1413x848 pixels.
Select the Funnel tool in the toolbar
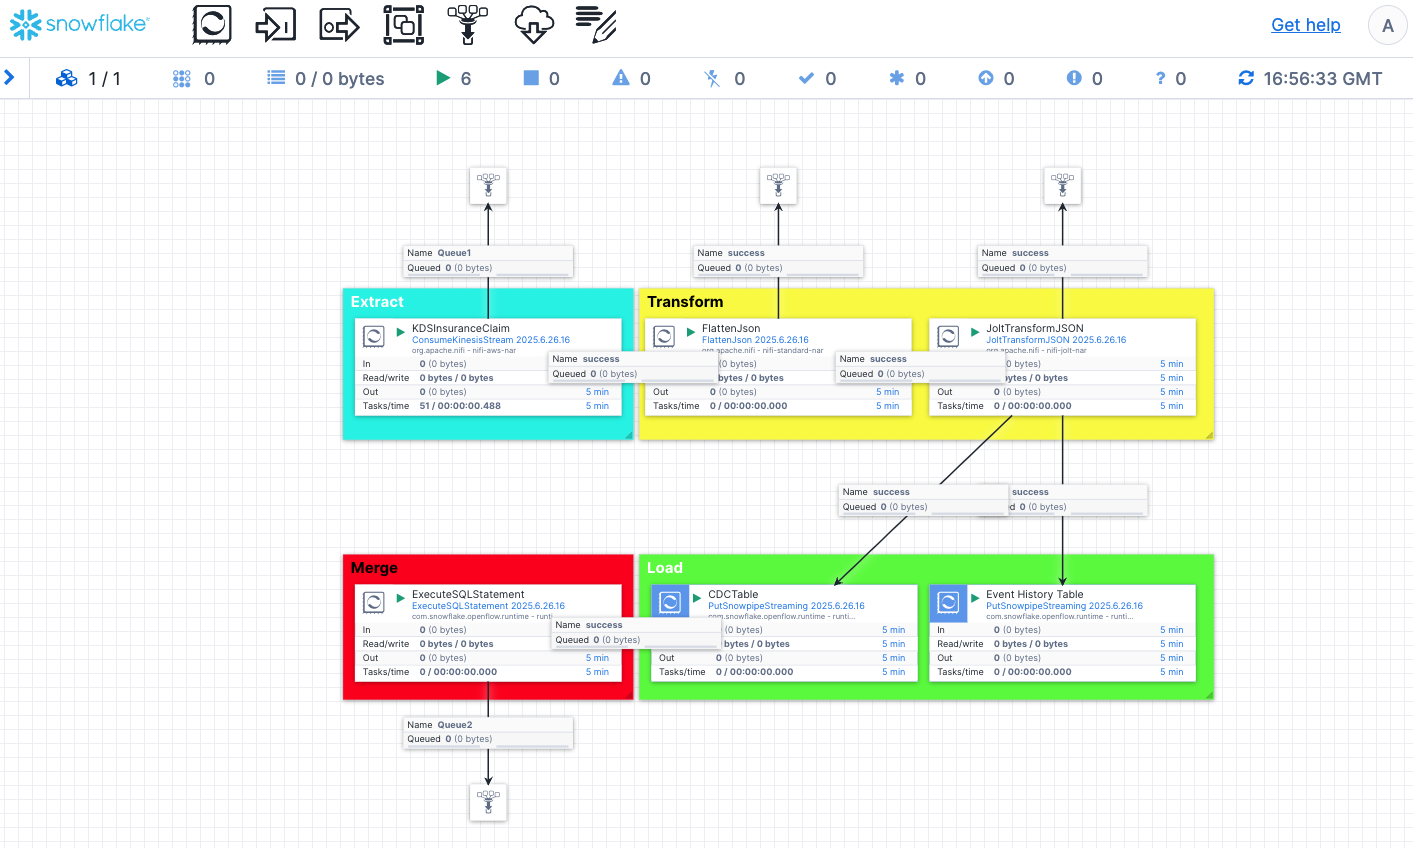pyautogui.click(x=467, y=24)
